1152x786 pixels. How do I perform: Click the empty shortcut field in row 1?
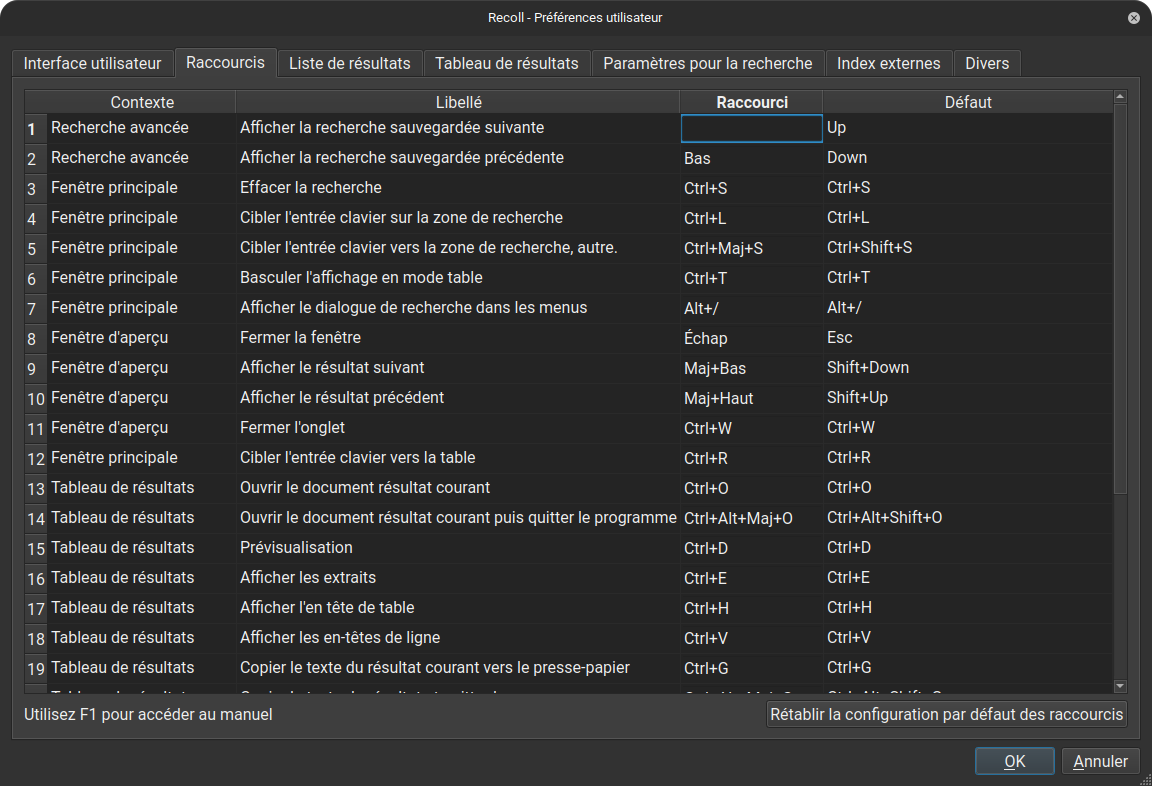[x=751, y=128]
